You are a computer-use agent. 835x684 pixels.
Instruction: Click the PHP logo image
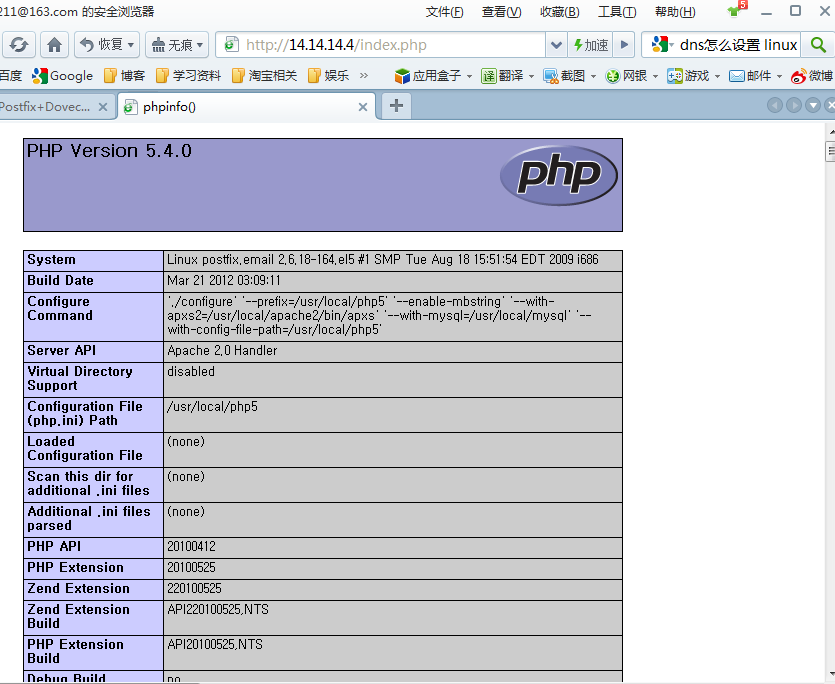559,176
